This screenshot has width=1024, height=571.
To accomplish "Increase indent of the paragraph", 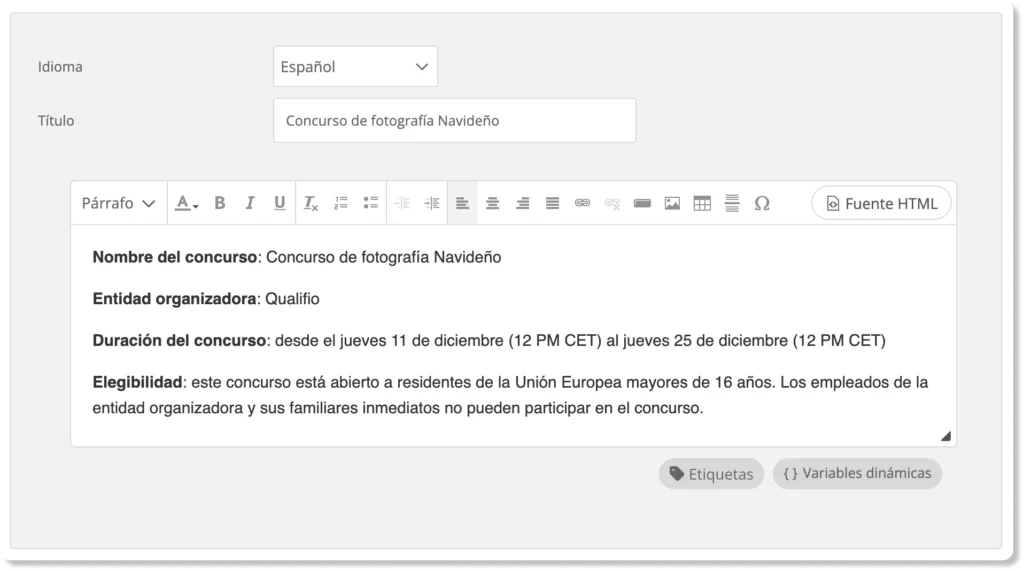I will click(x=432, y=203).
